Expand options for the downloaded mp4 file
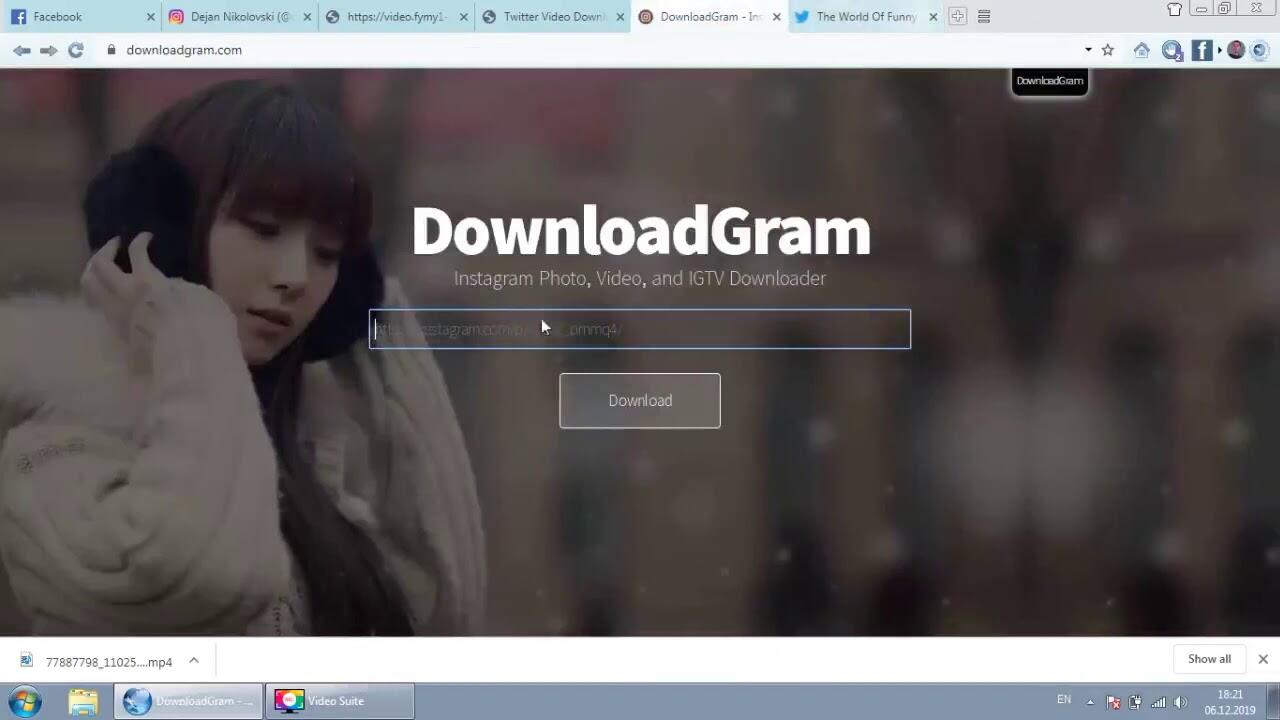 point(194,660)
